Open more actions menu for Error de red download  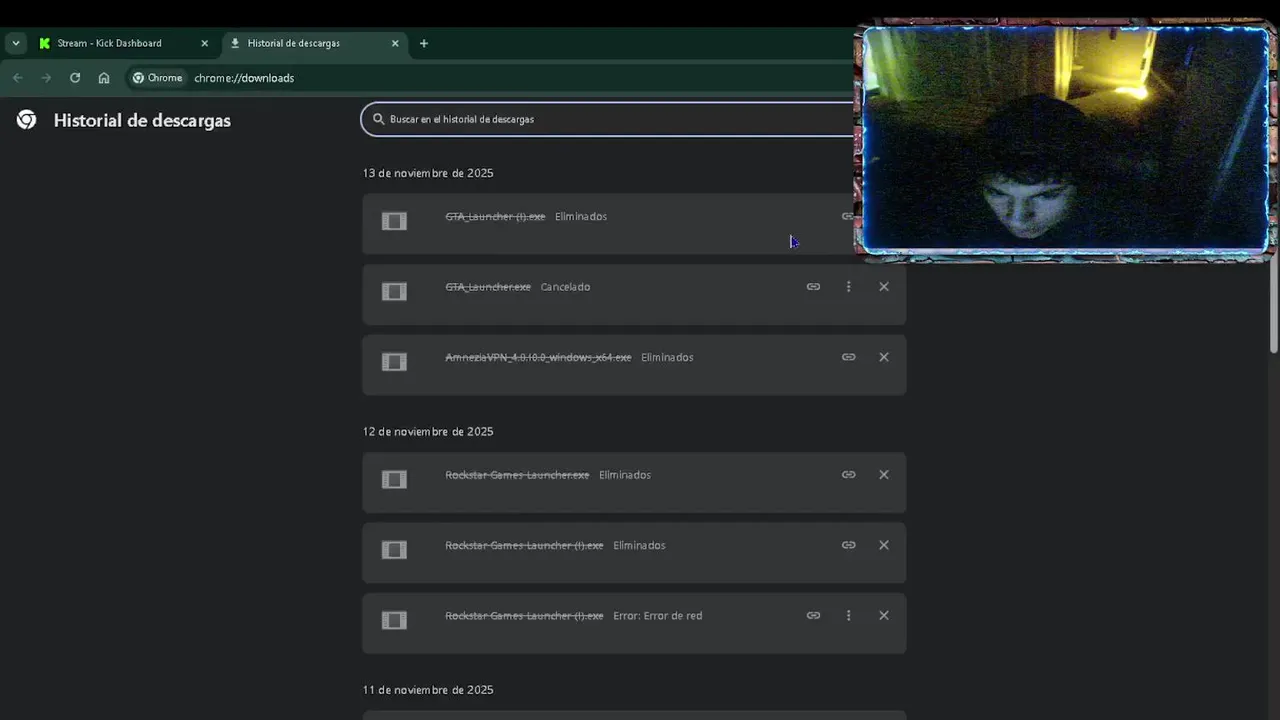coord(848,616)
